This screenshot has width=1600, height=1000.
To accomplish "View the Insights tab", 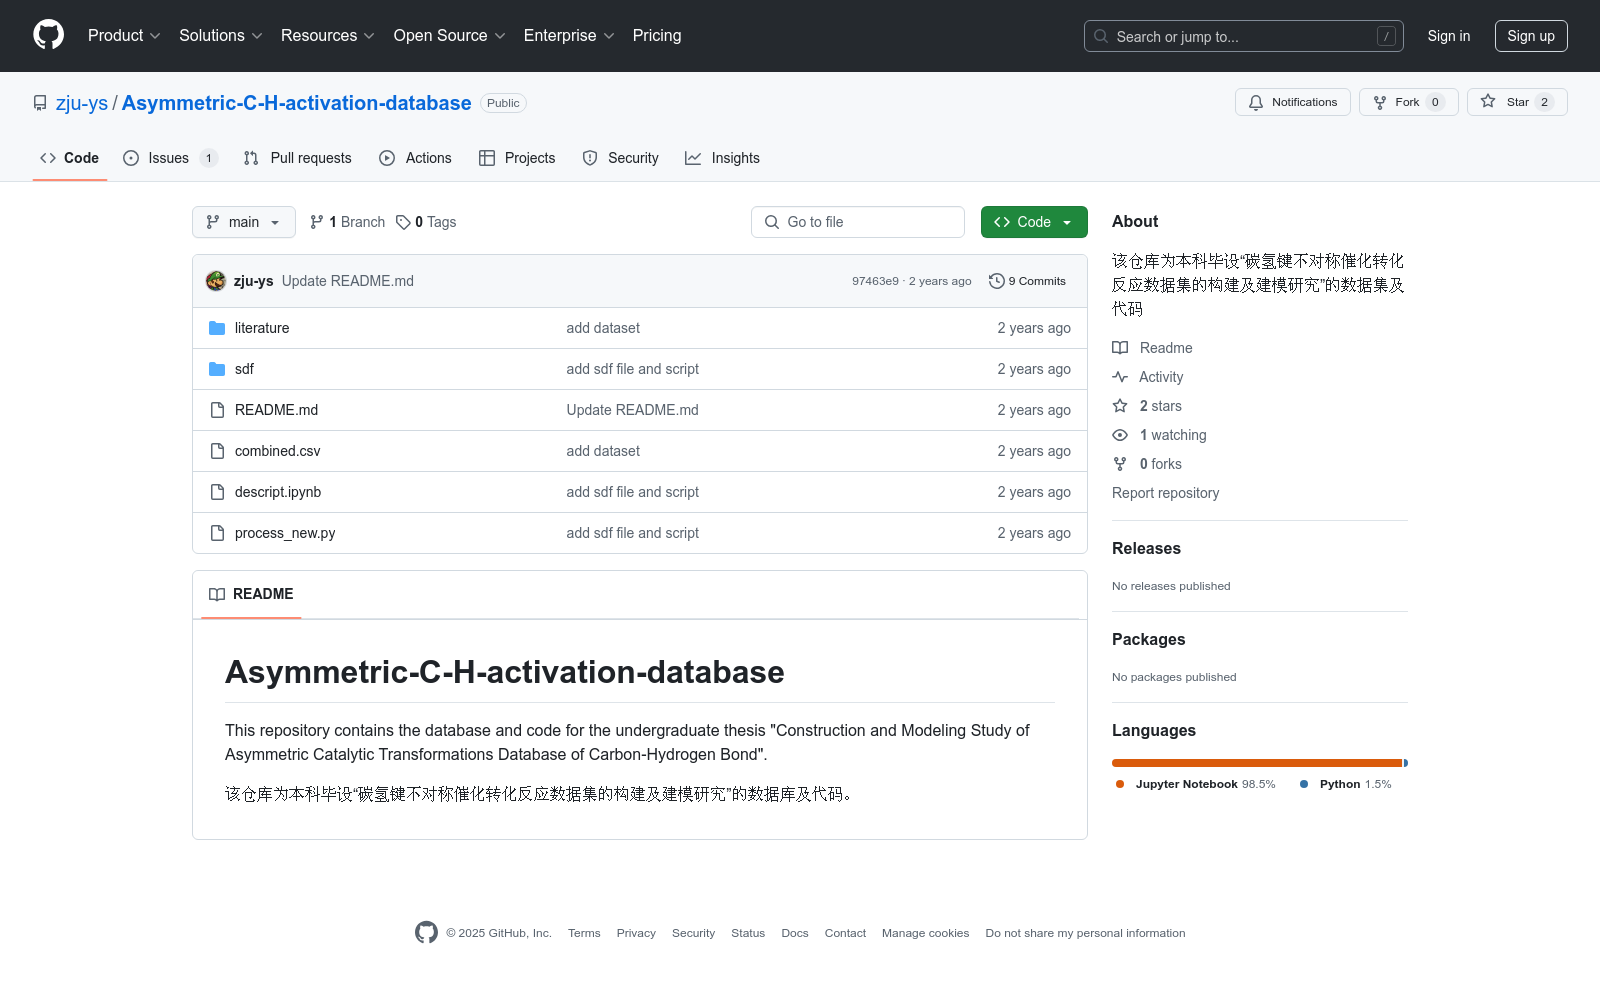I will pos(722,158).
